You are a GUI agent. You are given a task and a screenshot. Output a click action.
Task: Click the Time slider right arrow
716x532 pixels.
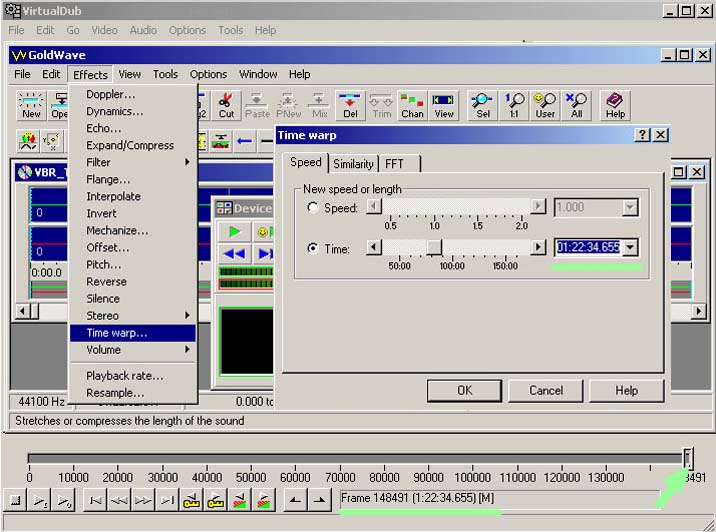coord(538,248)
